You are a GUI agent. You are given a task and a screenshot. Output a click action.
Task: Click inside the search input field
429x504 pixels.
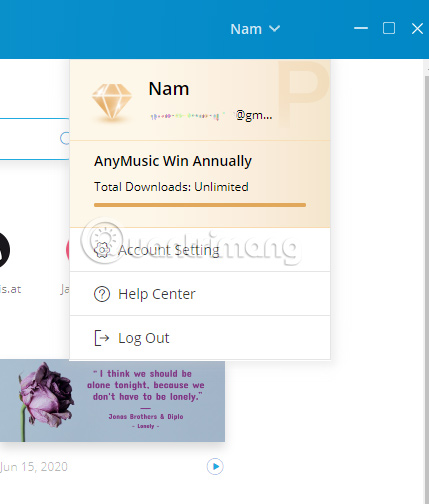pyautogui.click(x=35, y=139)
